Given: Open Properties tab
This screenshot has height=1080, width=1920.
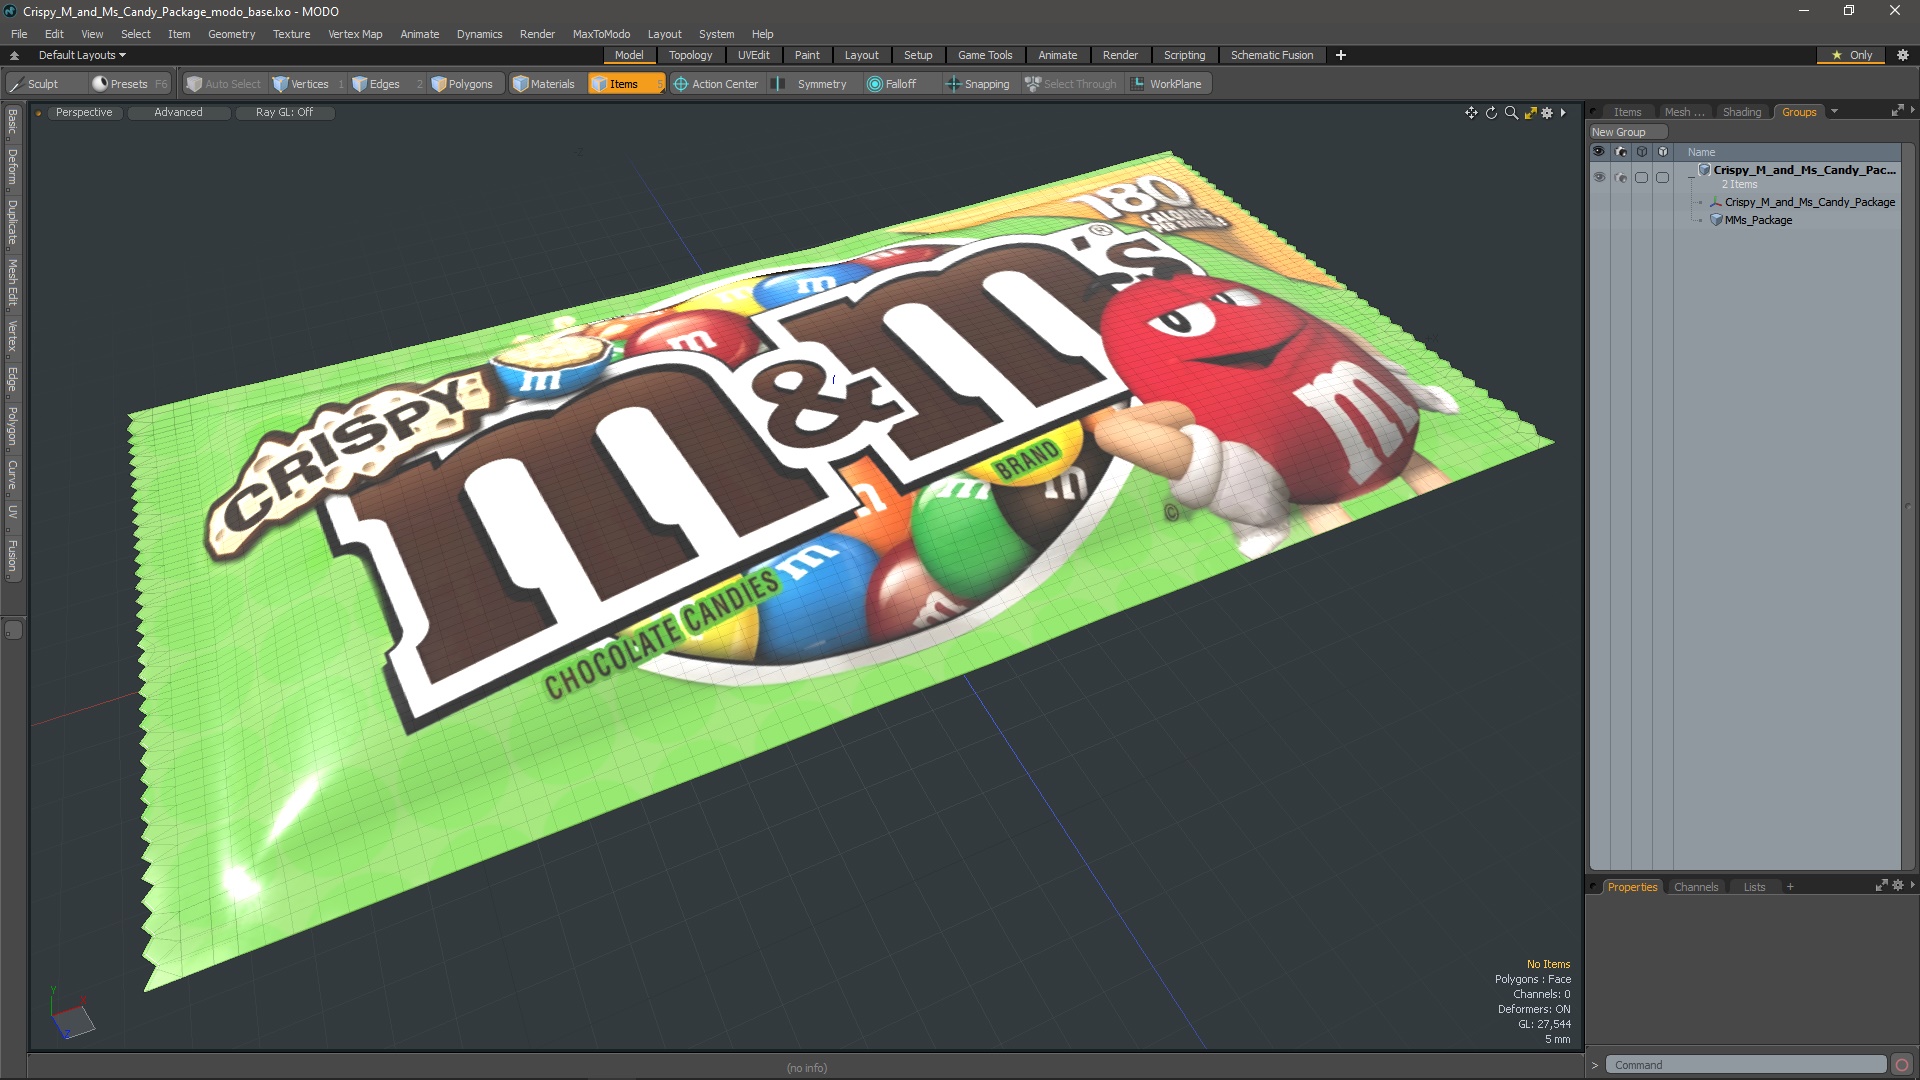Looking at the screenshot, I should pyautogui.click(x=1632, y=887).
